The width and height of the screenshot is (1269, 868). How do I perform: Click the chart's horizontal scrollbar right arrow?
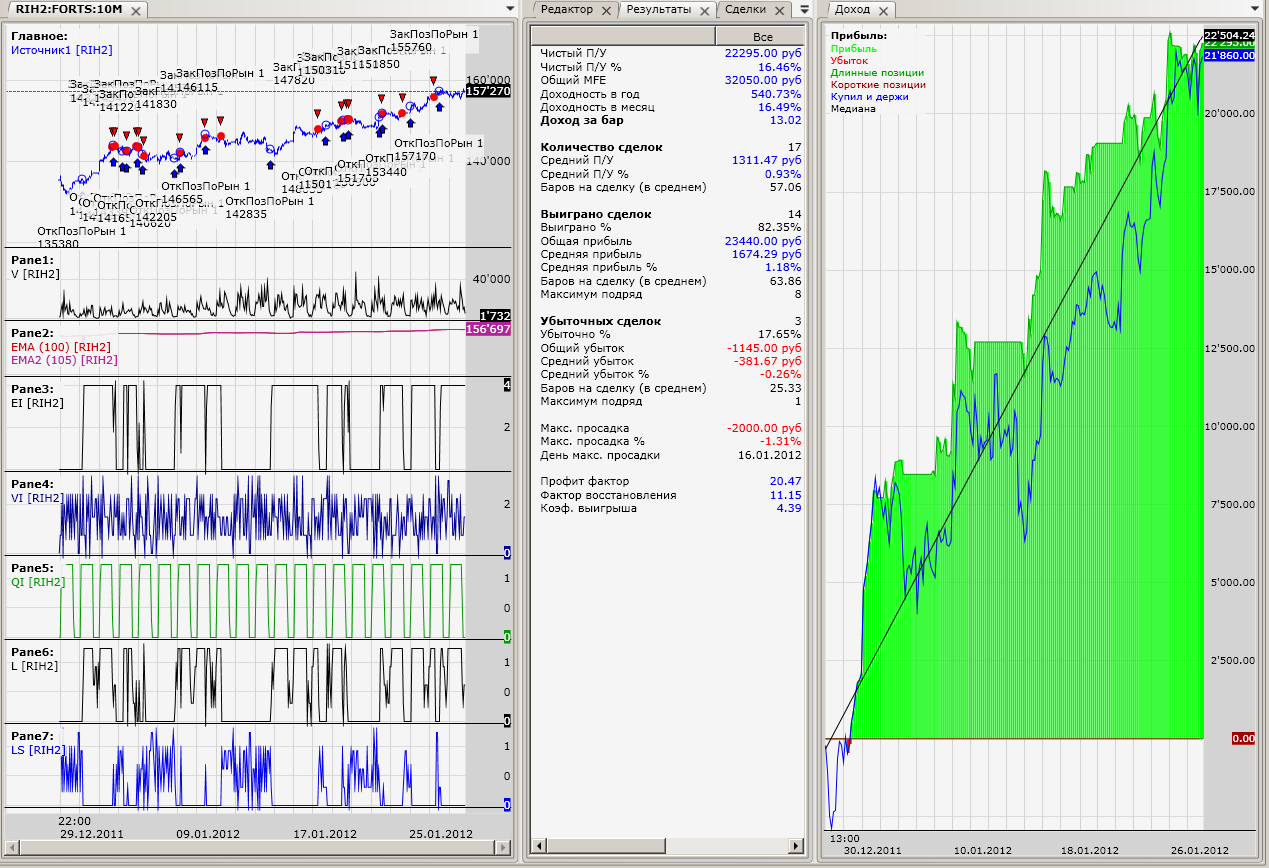tap(505, 848)
